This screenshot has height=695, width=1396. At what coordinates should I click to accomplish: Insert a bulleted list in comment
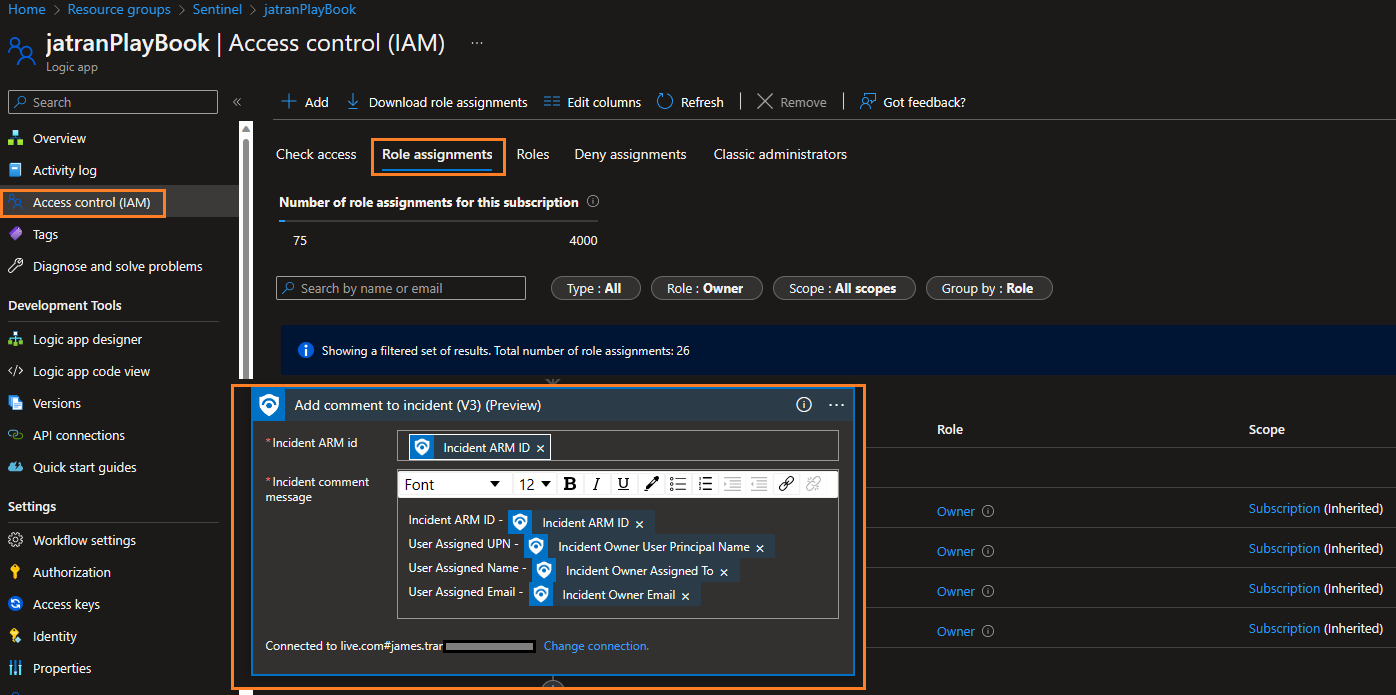click(x=678, y=484)
